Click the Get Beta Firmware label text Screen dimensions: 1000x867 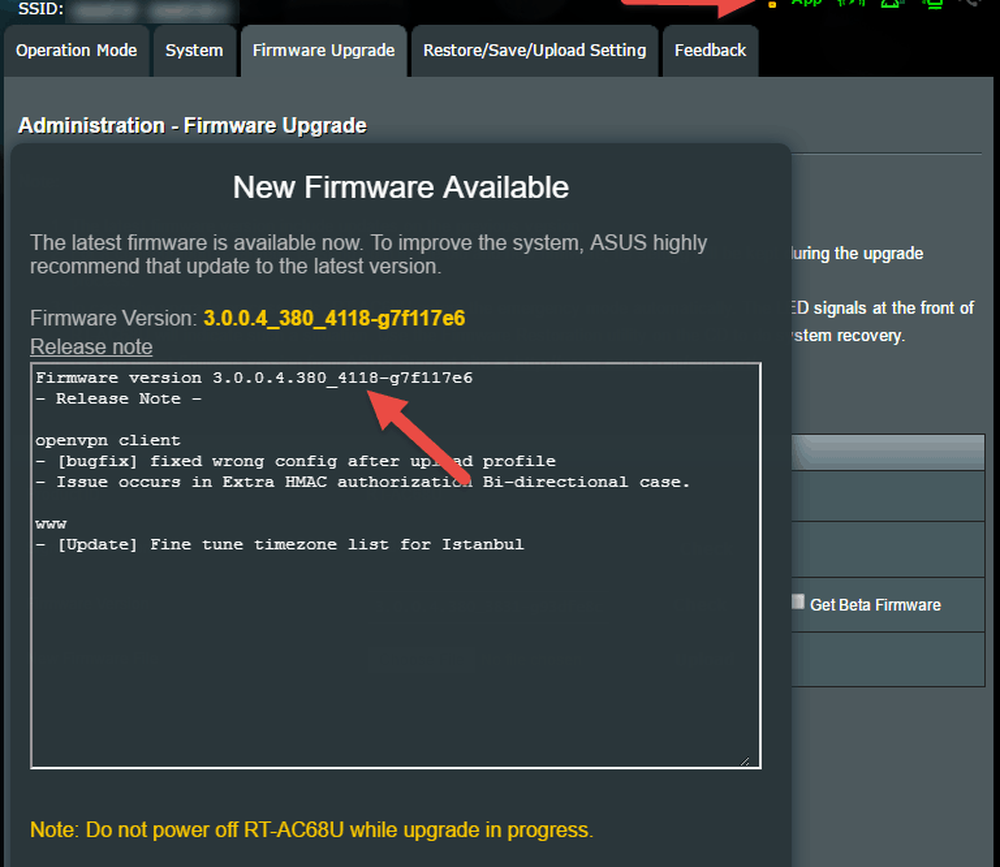coord(875,605)
